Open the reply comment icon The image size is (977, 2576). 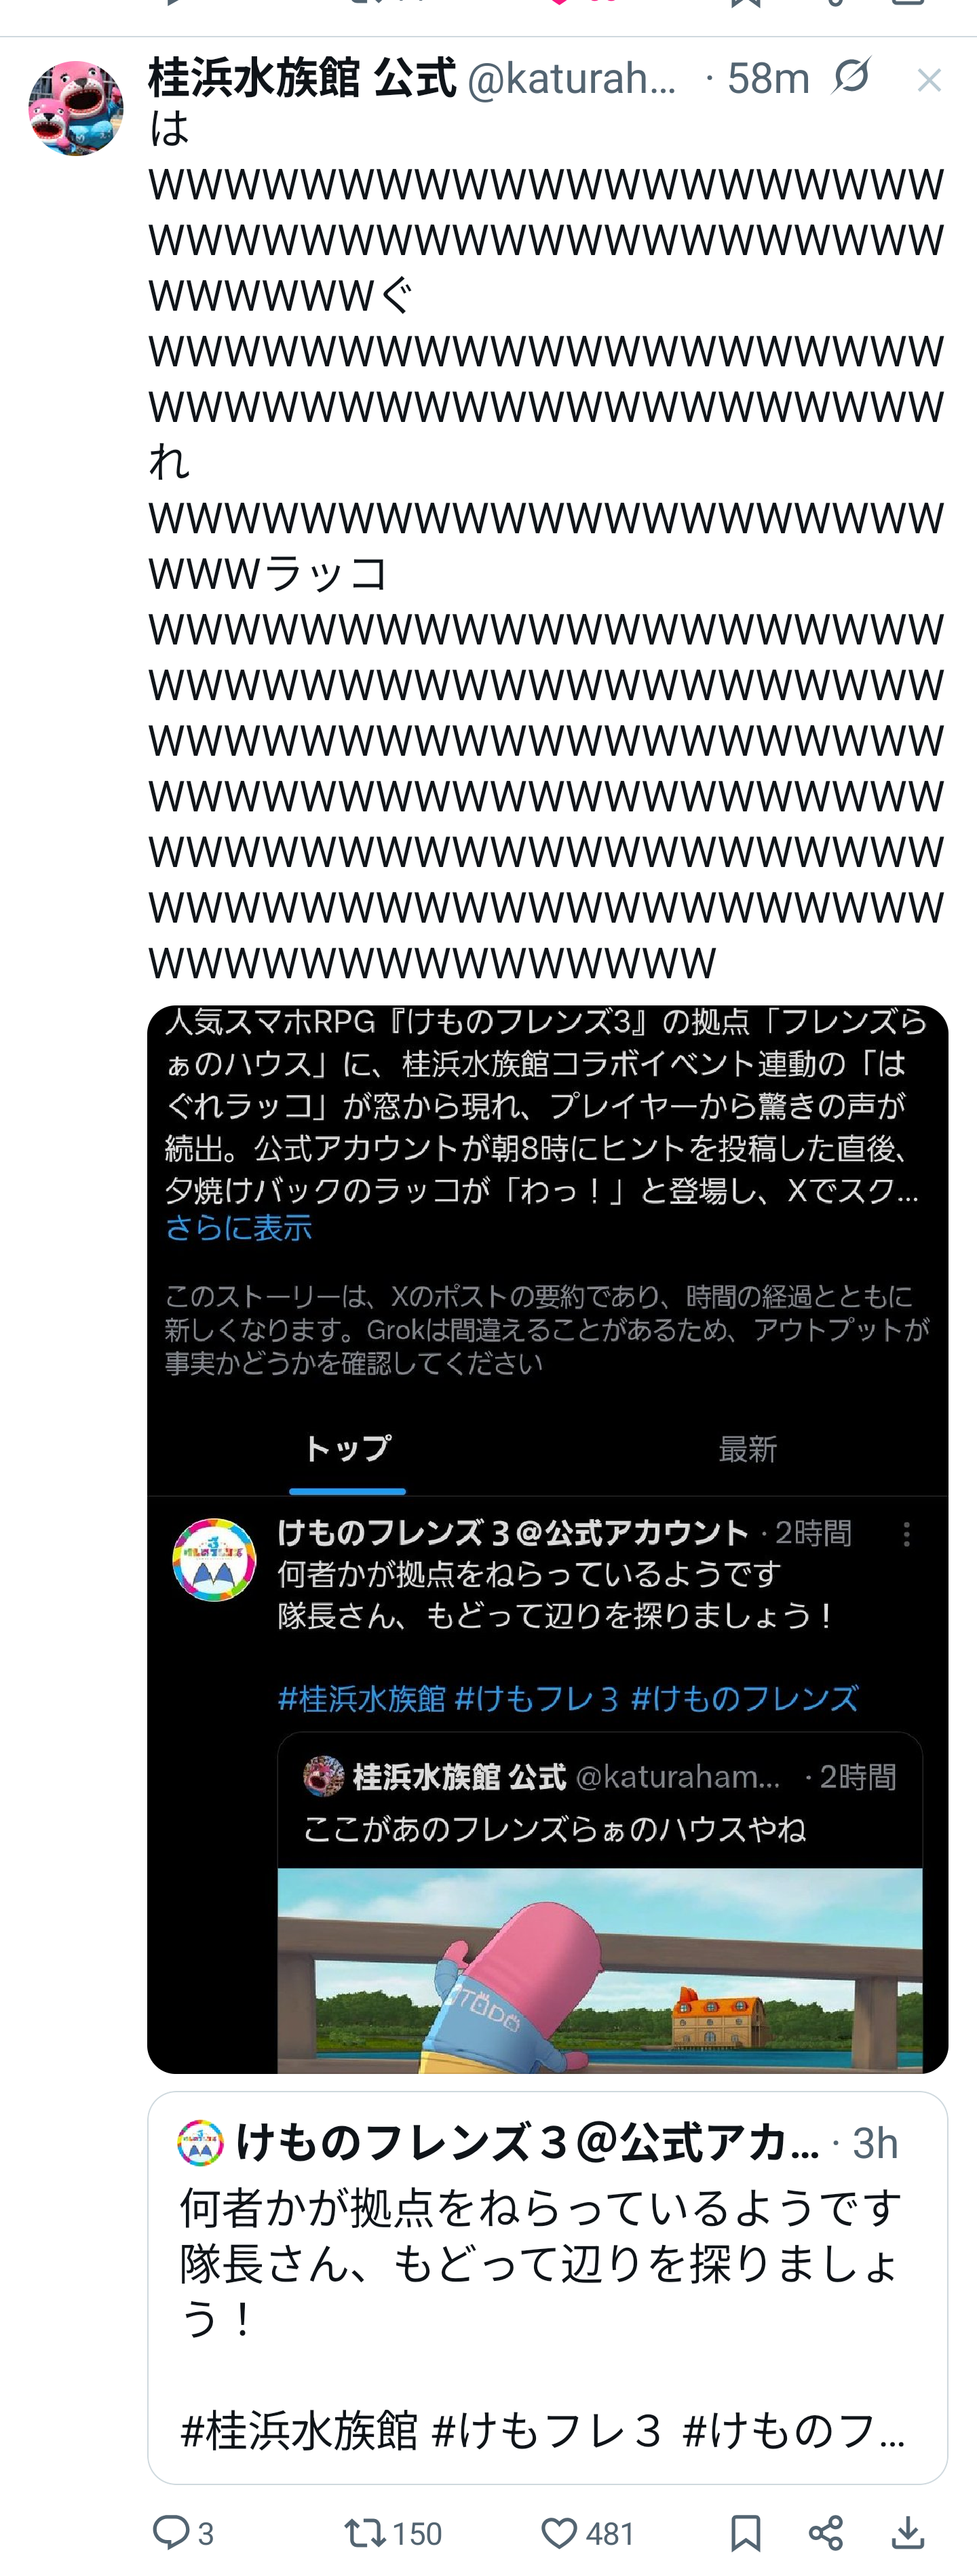click(x=171, y=2532)
